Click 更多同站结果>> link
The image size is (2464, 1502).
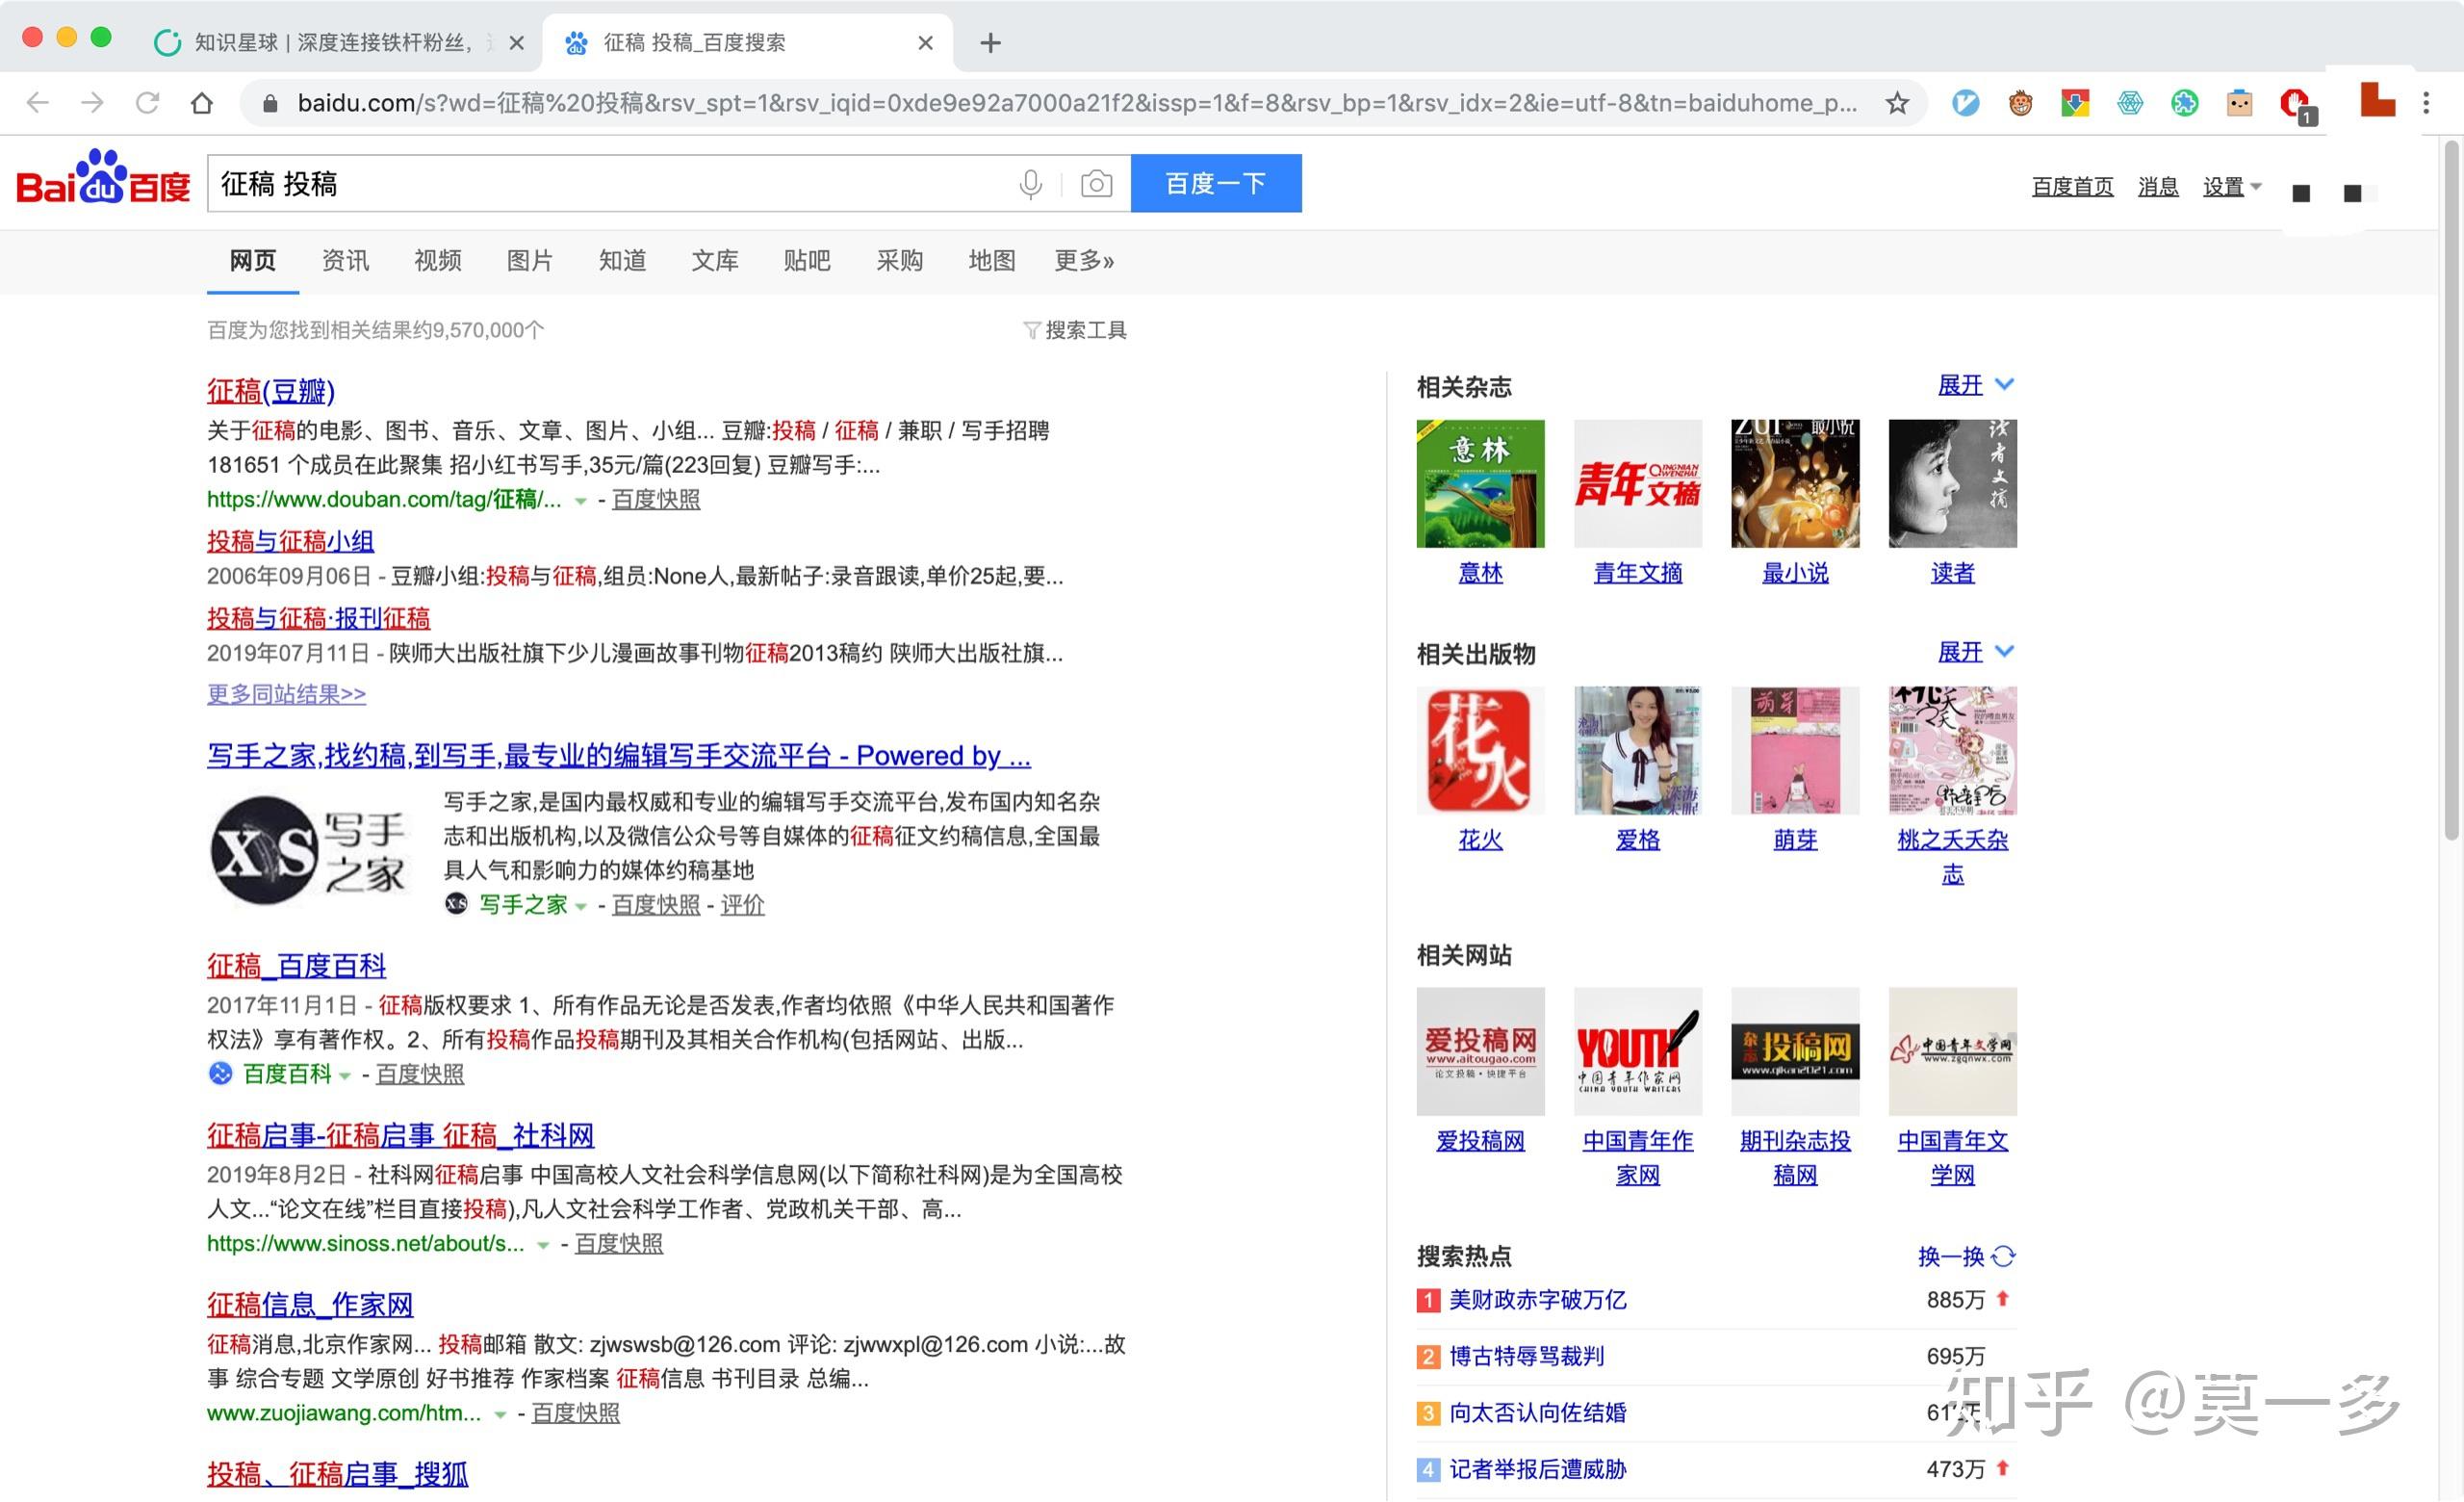(x=286, y=693)
